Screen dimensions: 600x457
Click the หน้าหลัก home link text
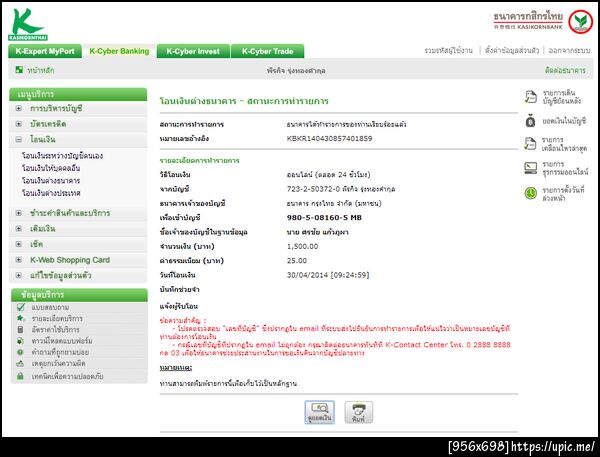(41, 70)
